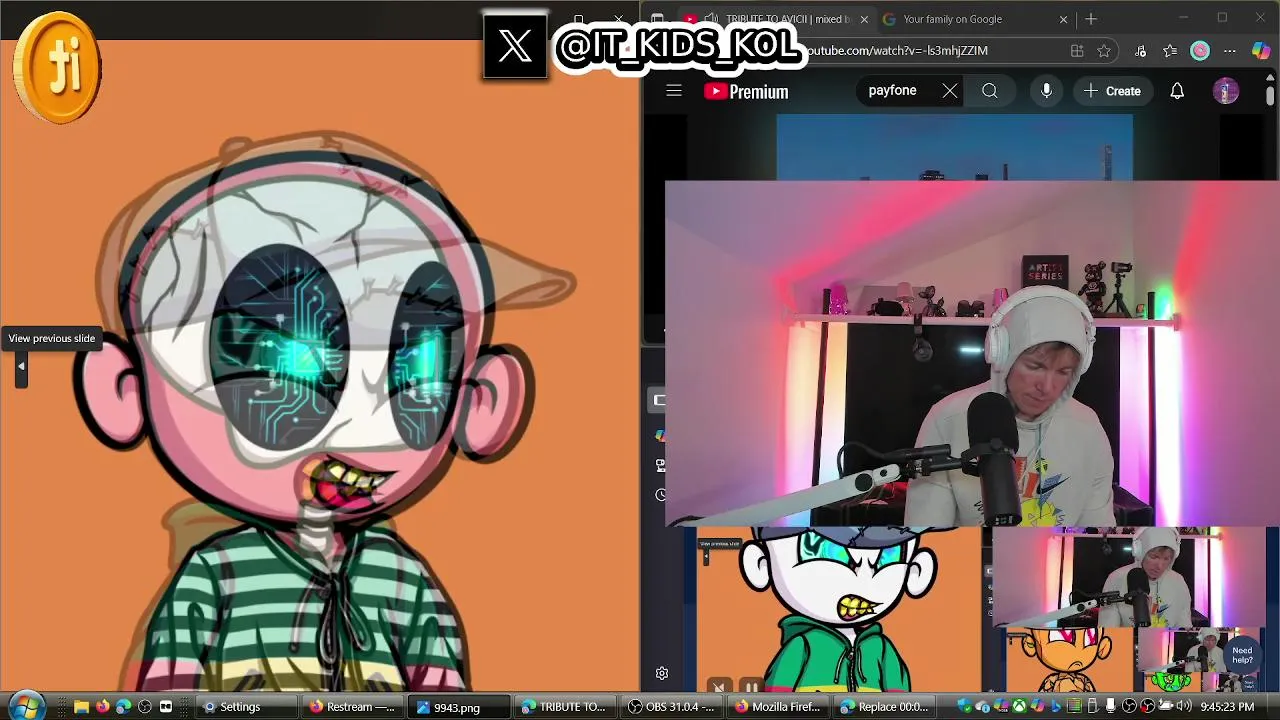1280x720 pixels.
Task: Click the webcam feed thumbnail in preview
Action: tap(1129, 576)
